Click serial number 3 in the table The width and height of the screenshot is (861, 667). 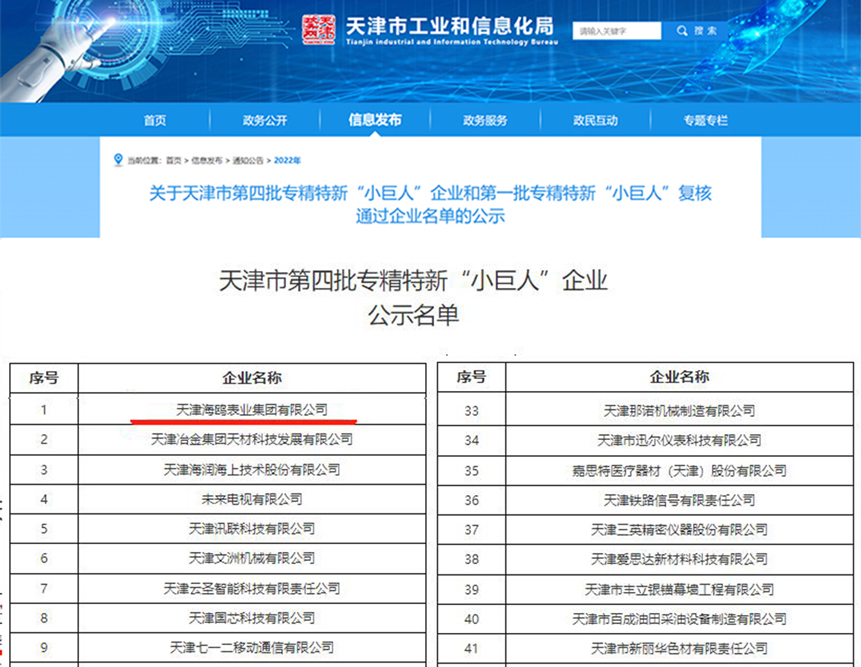click(44, 469)
